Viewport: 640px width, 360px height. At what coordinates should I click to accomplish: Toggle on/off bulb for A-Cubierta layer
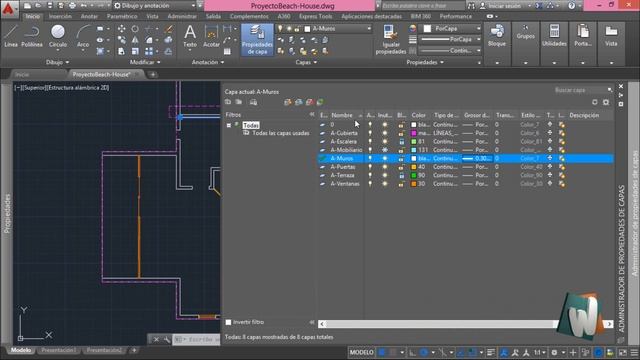370,133
